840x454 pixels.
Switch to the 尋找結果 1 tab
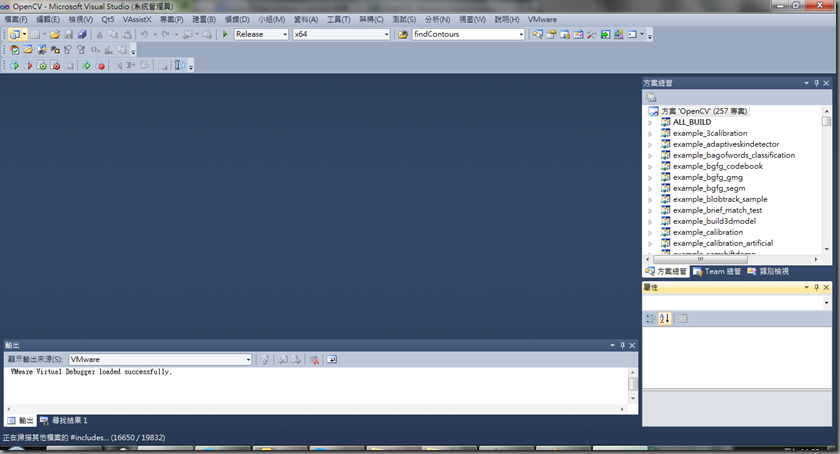click(64, 421)
